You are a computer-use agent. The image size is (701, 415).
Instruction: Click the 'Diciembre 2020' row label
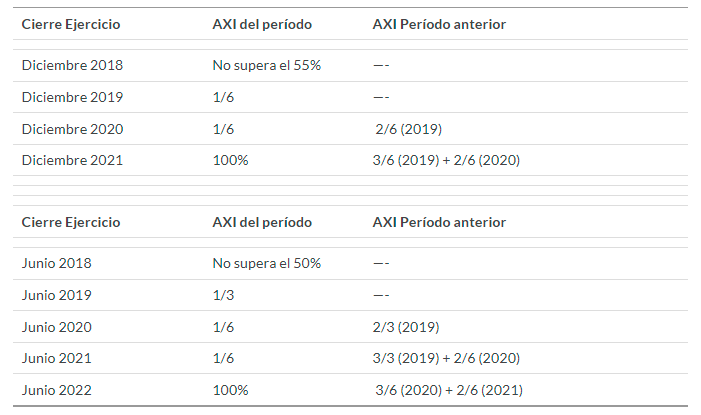tap(72, 129)
